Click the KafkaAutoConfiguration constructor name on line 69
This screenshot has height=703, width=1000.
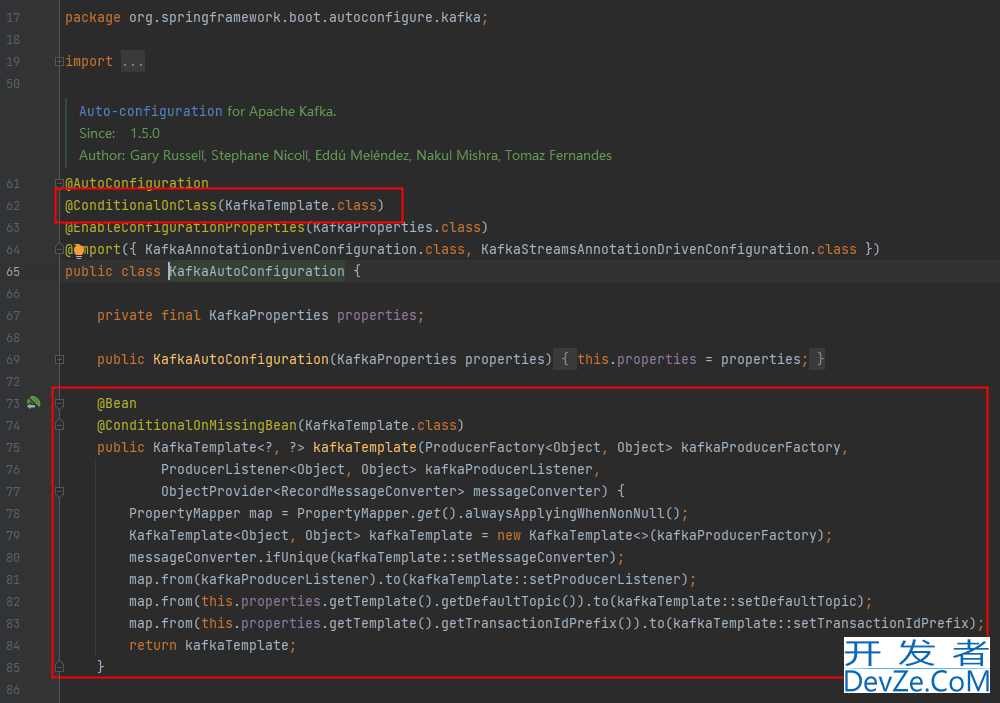pos(241,359)
